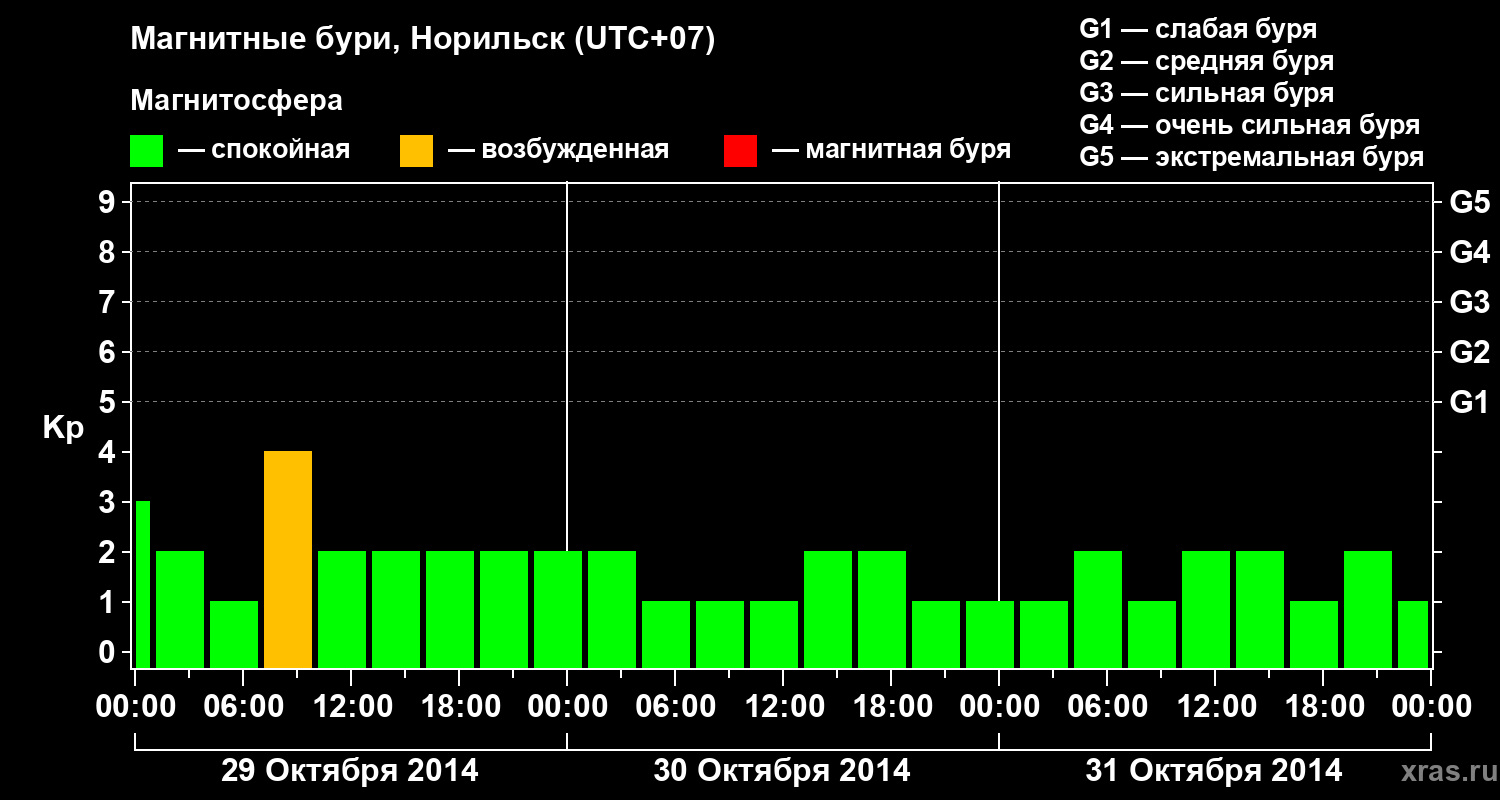This screenshot has width=1500, height=800.
Task: Select the thin Kp 3 bar at chart start
Action: (142, 584)
